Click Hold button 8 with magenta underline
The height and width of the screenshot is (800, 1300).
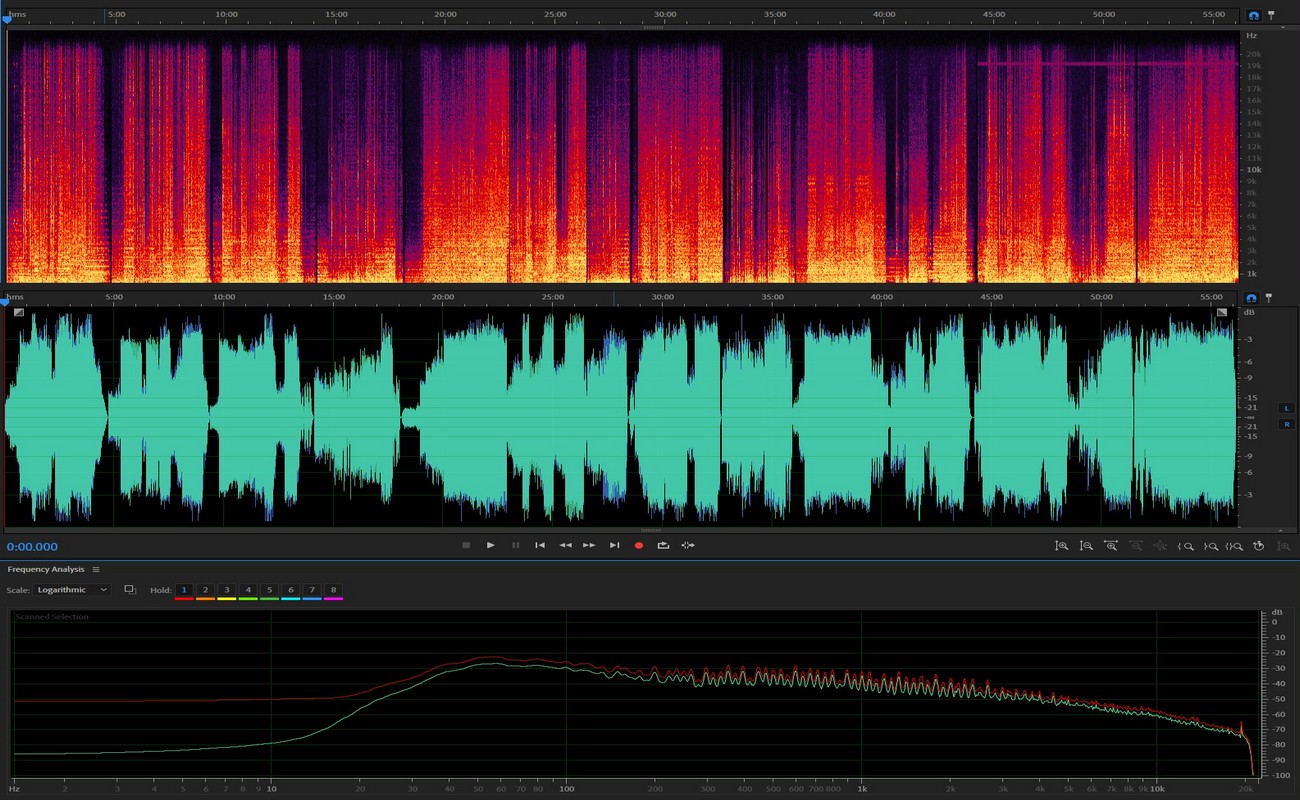[x=333, y=590]
